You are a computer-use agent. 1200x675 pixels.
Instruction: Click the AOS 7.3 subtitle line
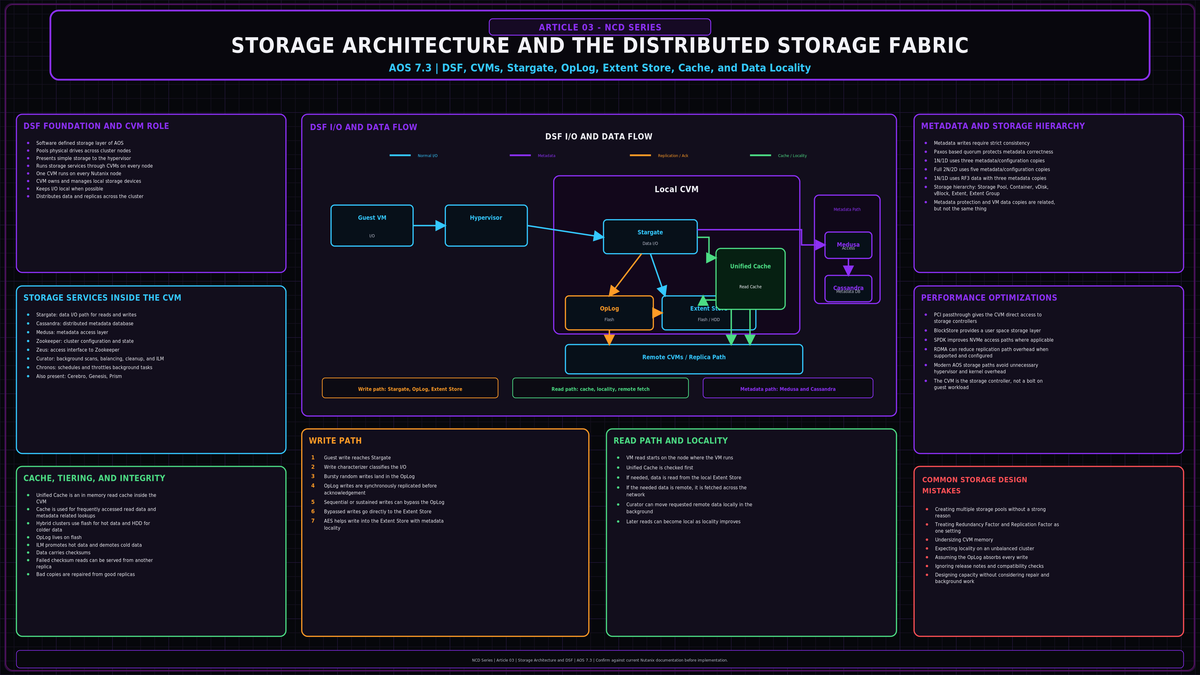click(x=600, y=68)
